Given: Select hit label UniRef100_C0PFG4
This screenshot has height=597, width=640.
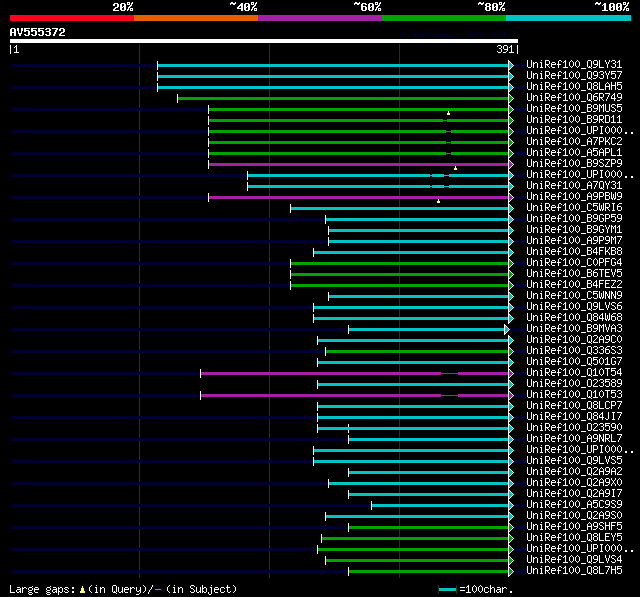Looking at the screenshot, I should click(574, 263).
